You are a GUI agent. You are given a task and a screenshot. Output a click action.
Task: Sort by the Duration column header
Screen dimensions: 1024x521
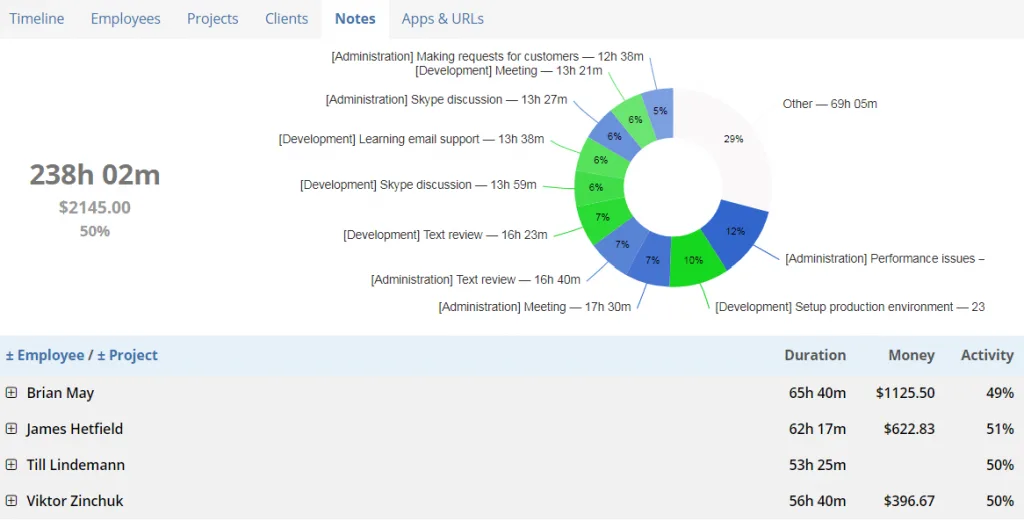(815, 355)
